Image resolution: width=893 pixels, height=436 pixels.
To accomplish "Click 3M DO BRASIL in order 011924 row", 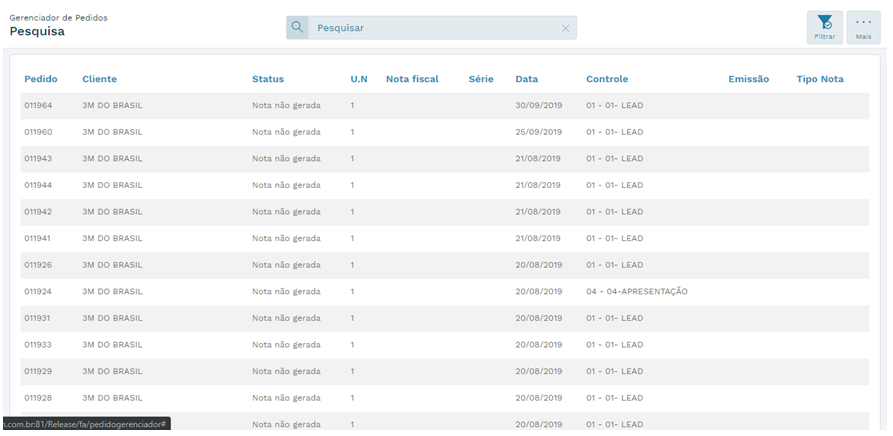I will coord(112,291).
